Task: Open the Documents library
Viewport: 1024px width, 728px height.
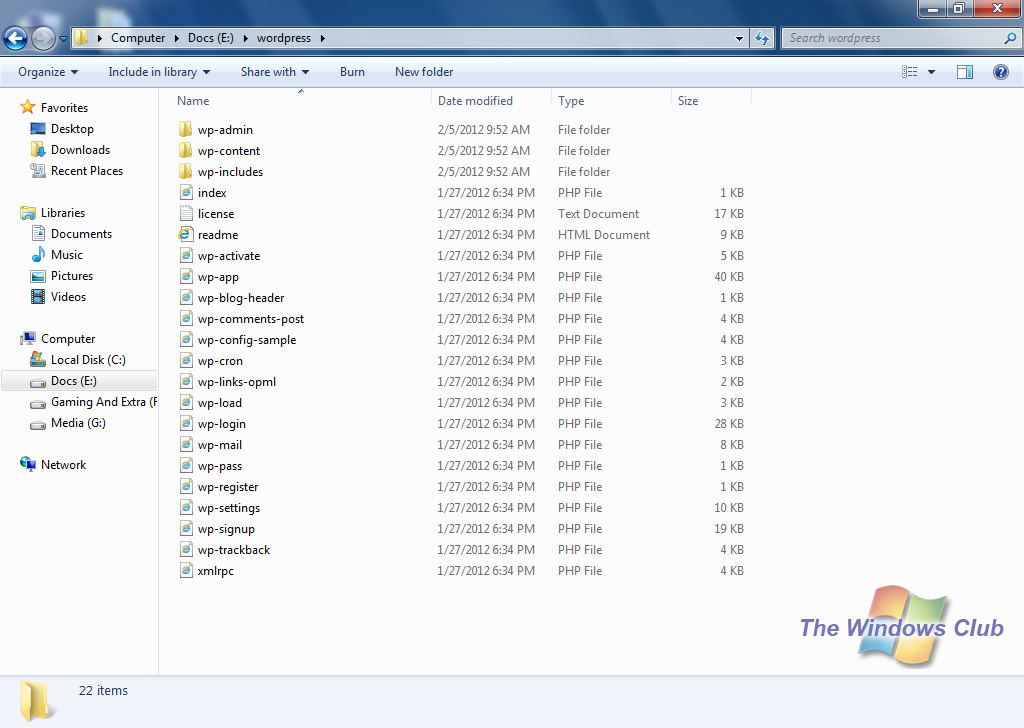Action: [x=82, y=234]
